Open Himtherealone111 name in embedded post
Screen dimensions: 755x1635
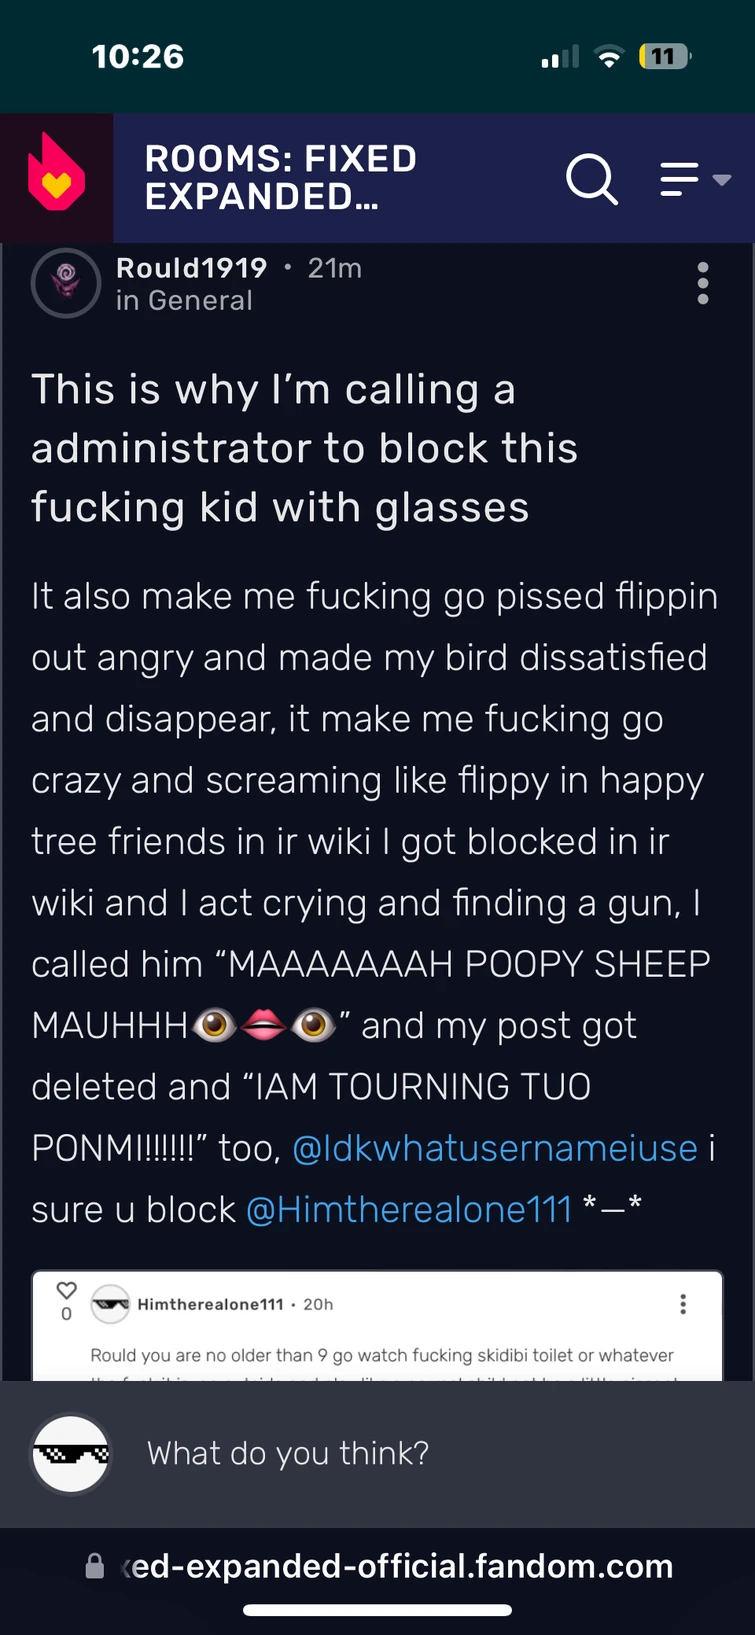[x=210, y=1304]
